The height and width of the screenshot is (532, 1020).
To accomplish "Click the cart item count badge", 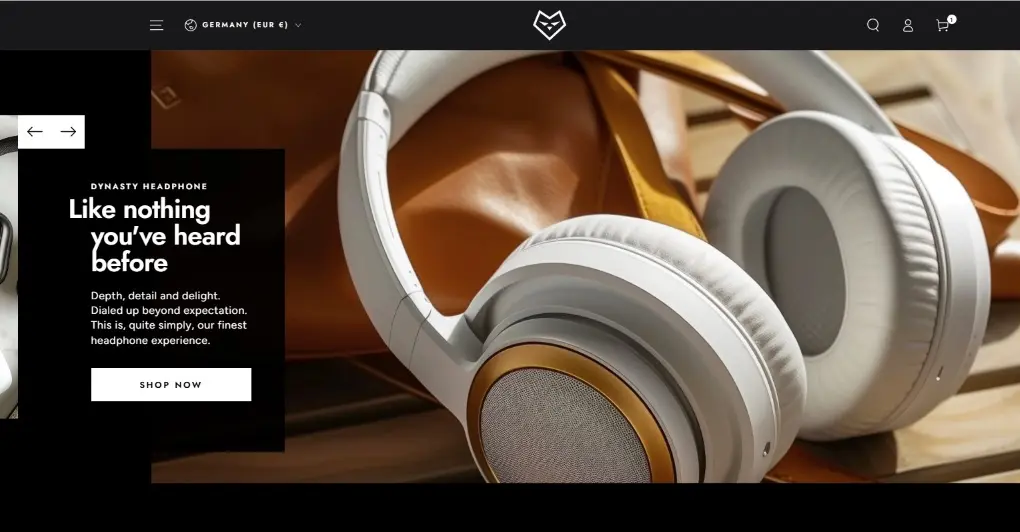I will pyautogui.click(x=951, y=19).
